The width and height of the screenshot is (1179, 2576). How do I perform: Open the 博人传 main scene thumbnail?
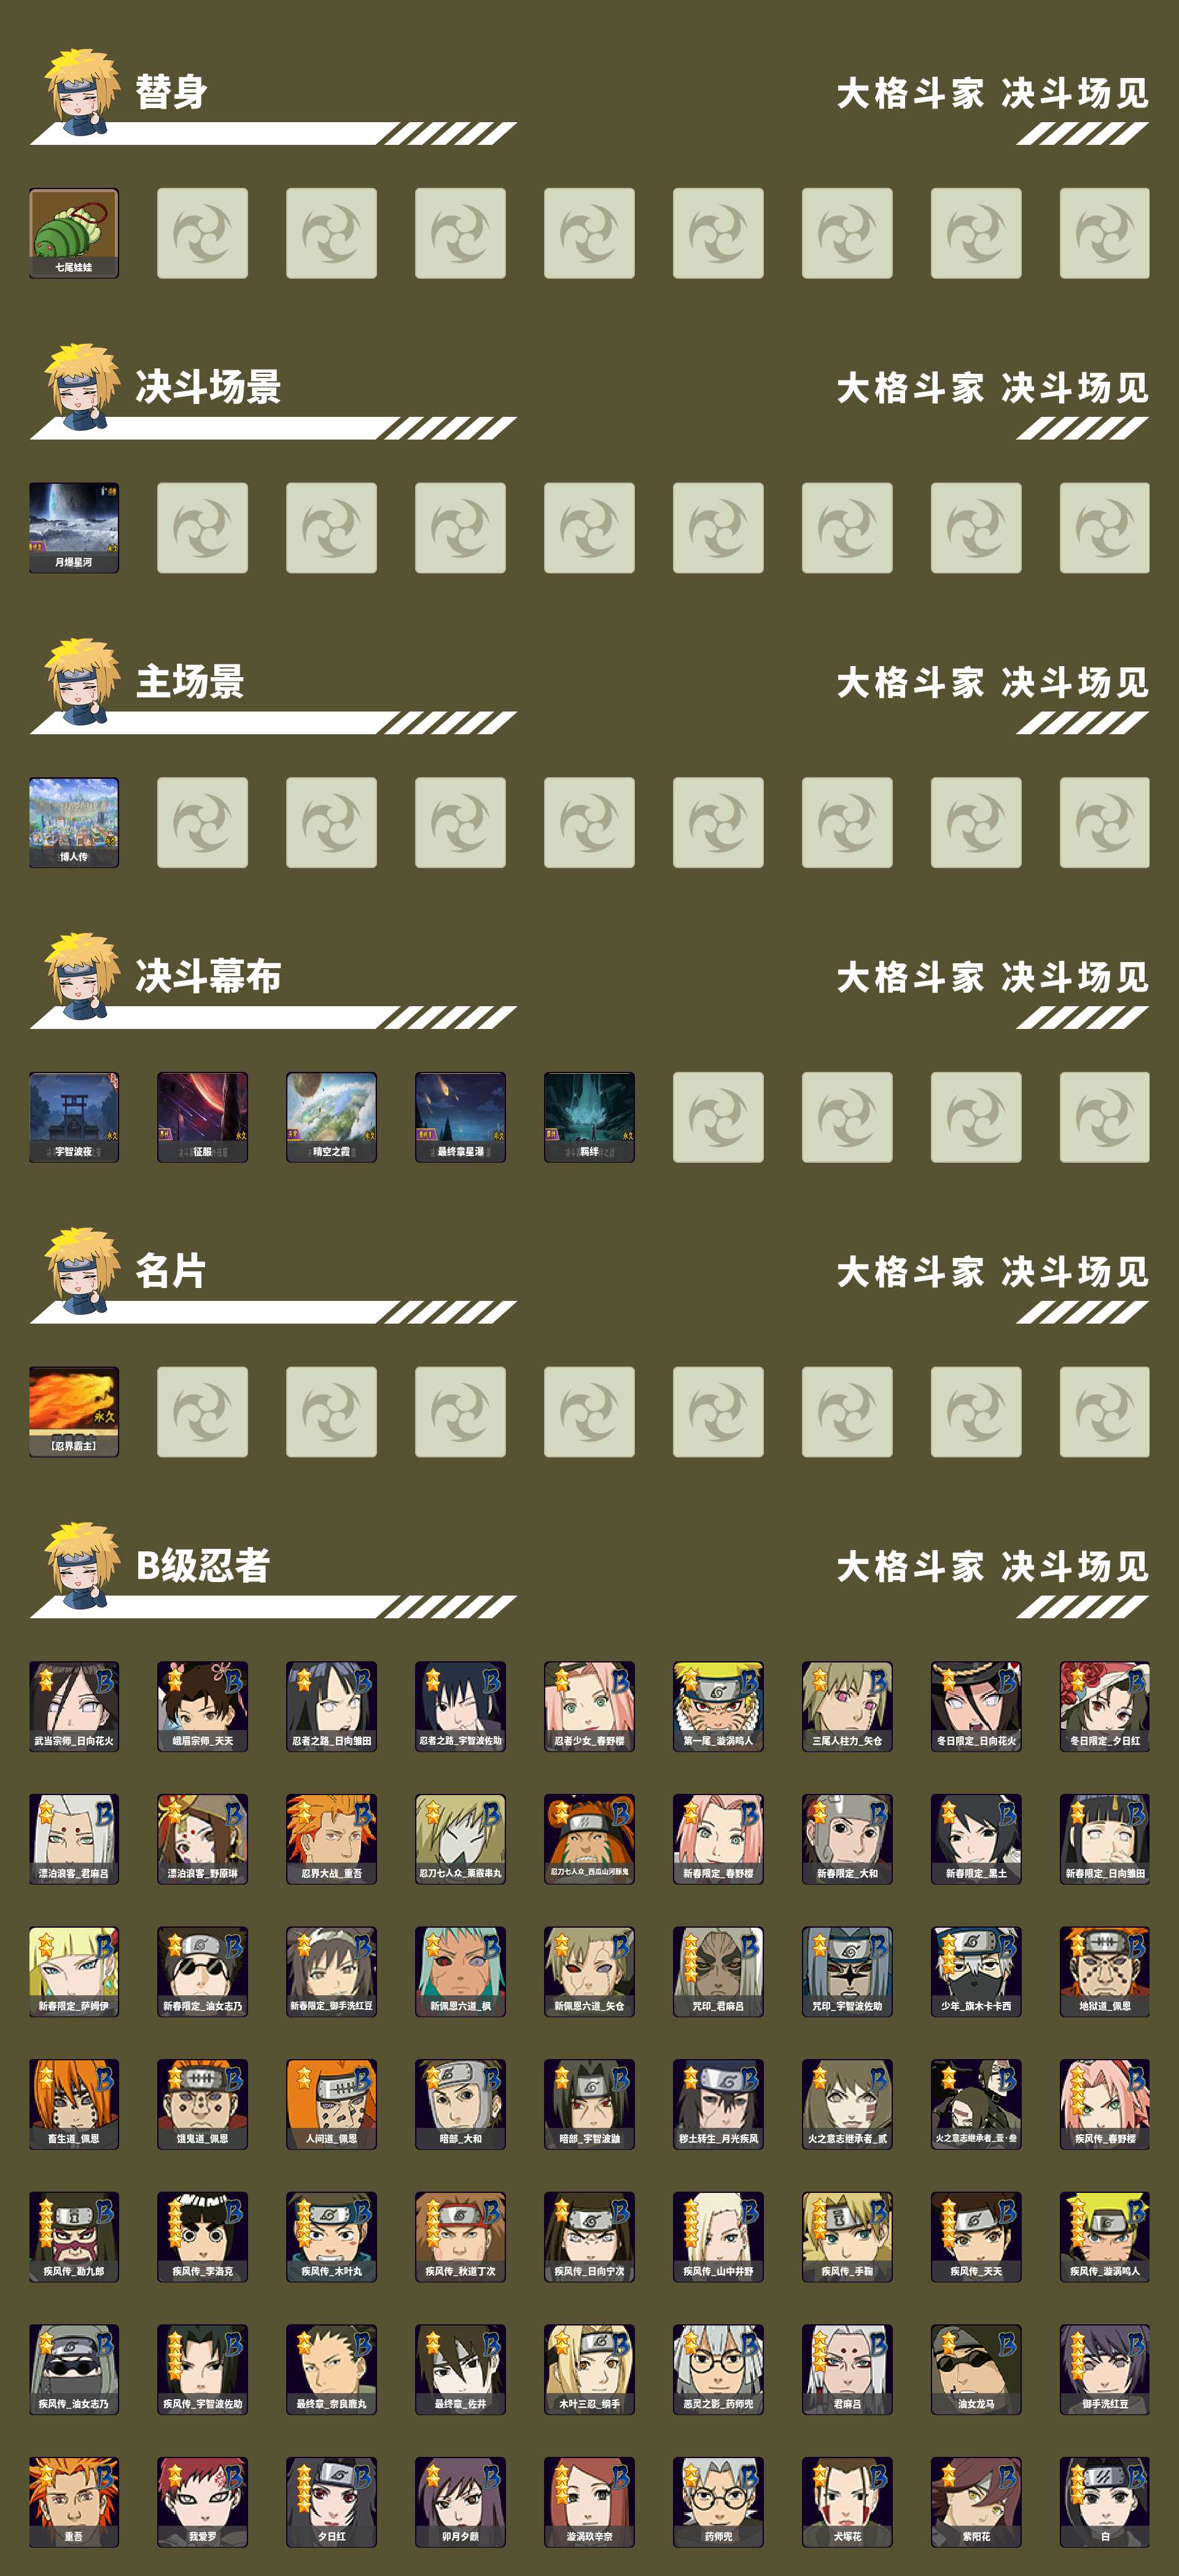point(74,822)
